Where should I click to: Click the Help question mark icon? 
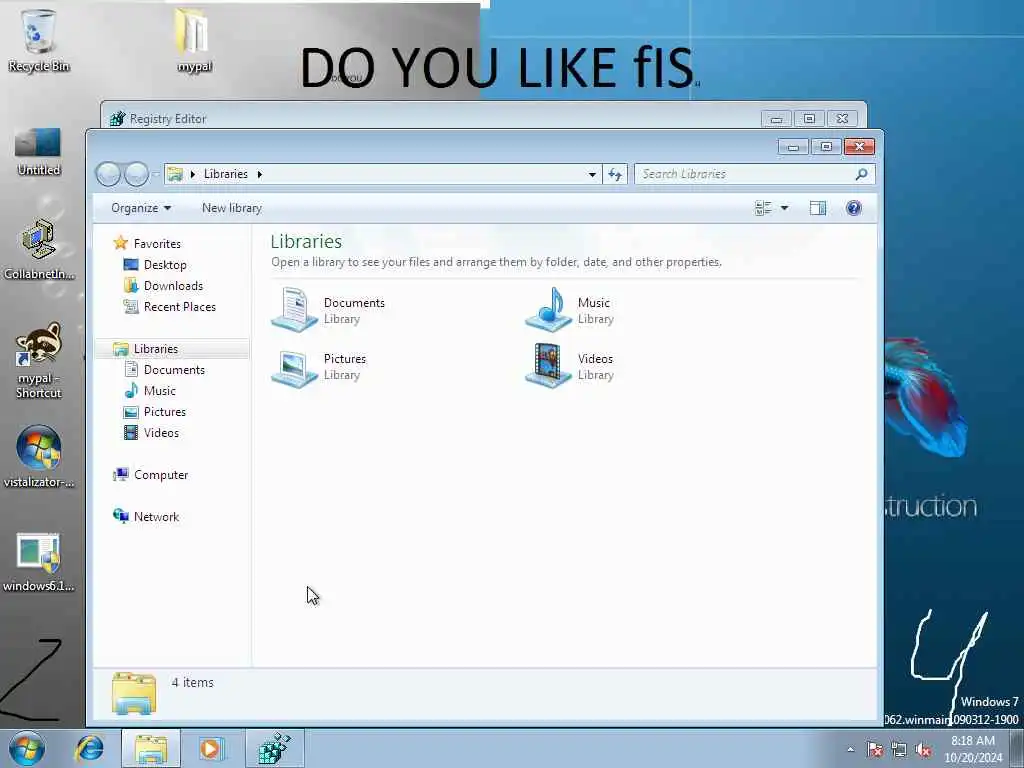click(854, 208)
